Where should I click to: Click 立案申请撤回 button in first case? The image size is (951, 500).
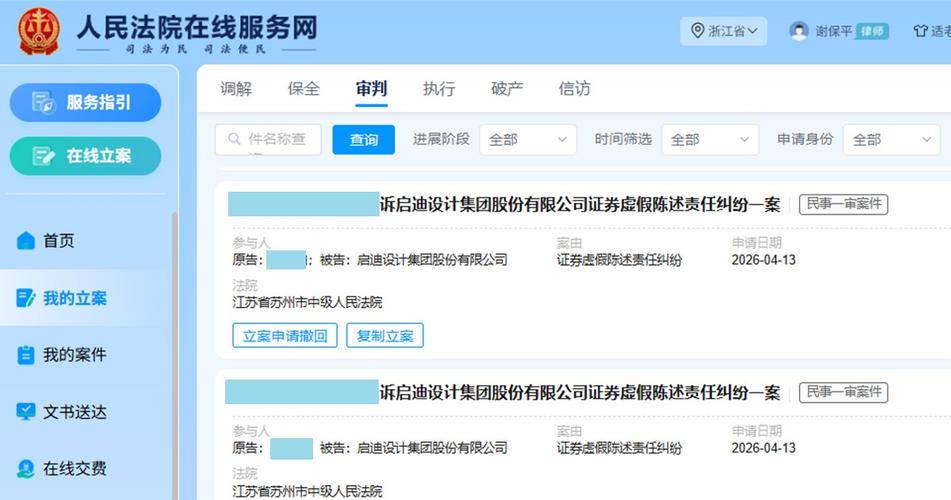pyautogui.click(x=285, y=336)
